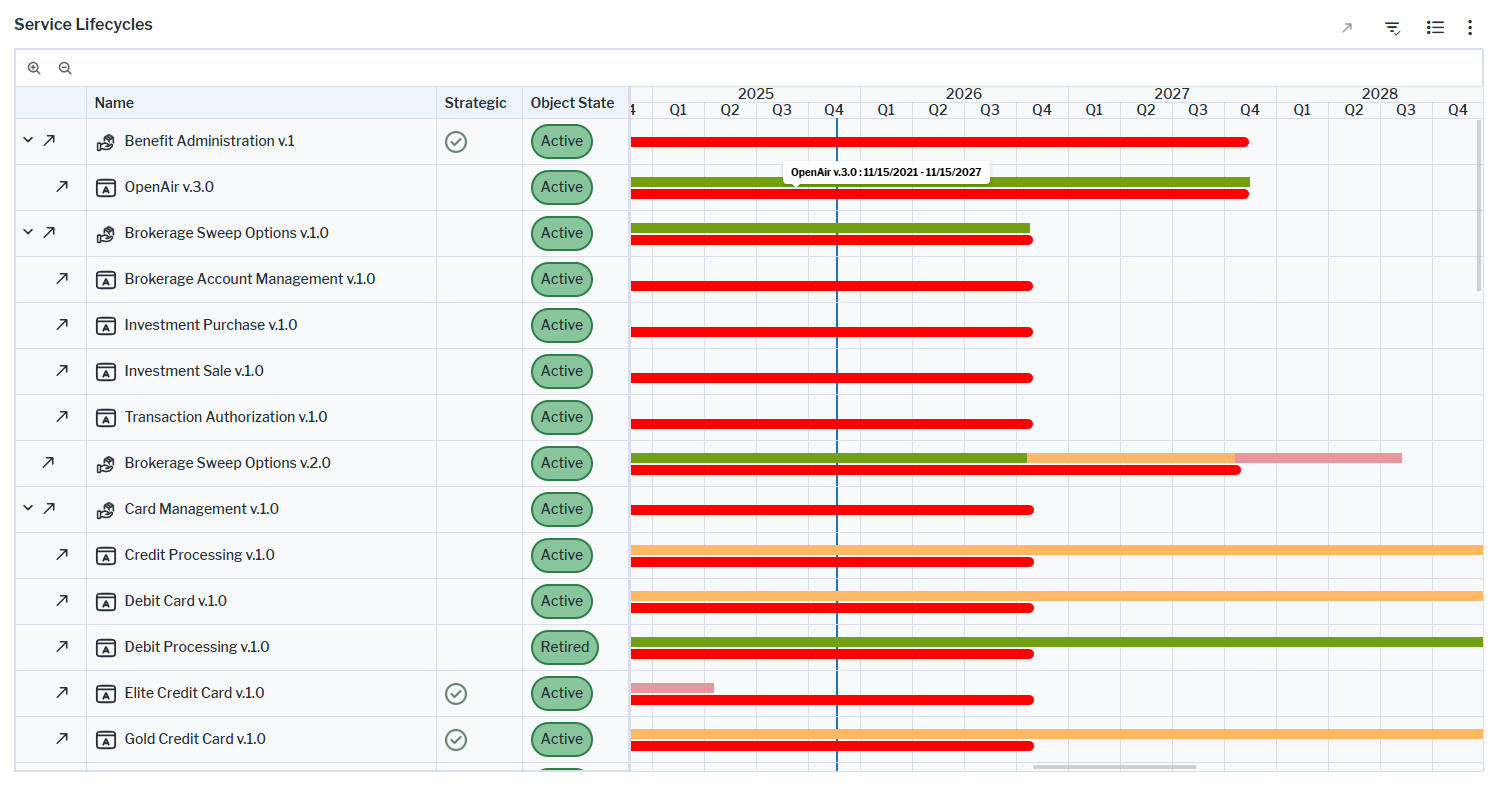Image resolution: width=1496 pixels, height=803 pixels.
Task: Click the zoom in magnifier icon
Action: click(34, 68)
